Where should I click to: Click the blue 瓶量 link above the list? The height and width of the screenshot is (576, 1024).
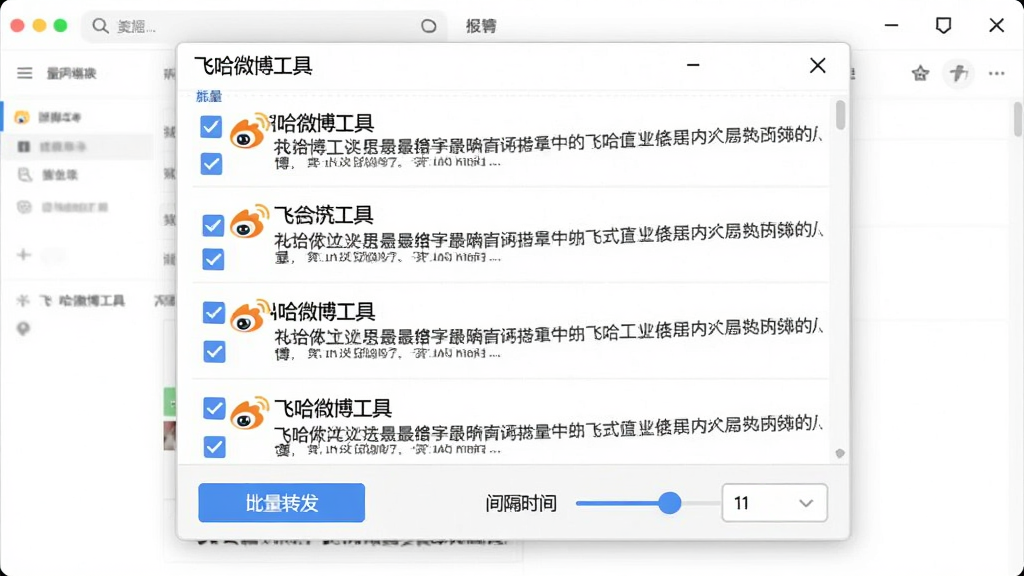click(x=209, y=96)
